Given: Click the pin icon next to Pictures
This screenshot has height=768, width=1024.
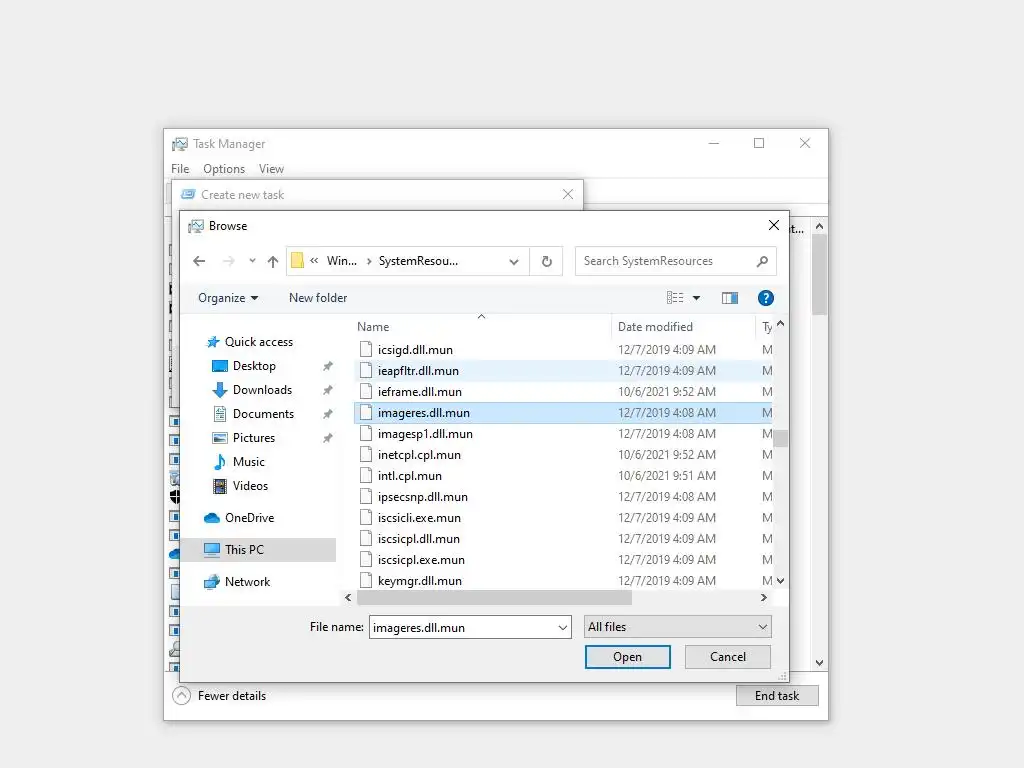Looking at the screenshot, I should coord(328,438).
